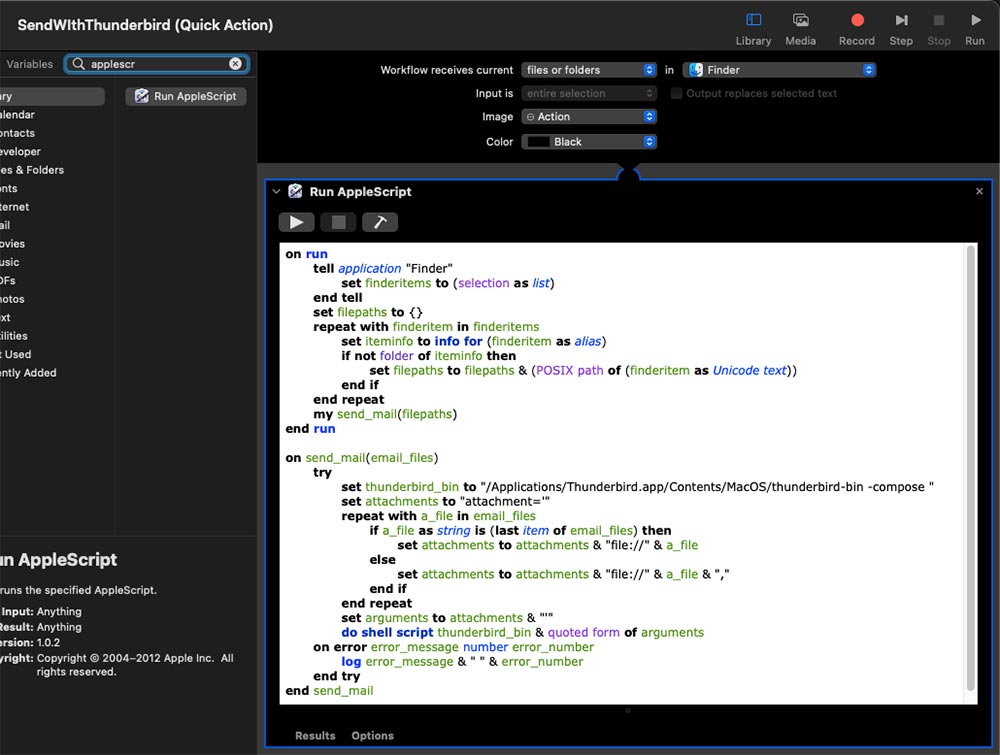
Task: Pick a color from Black dropdown
Action: tap(589, 142)
